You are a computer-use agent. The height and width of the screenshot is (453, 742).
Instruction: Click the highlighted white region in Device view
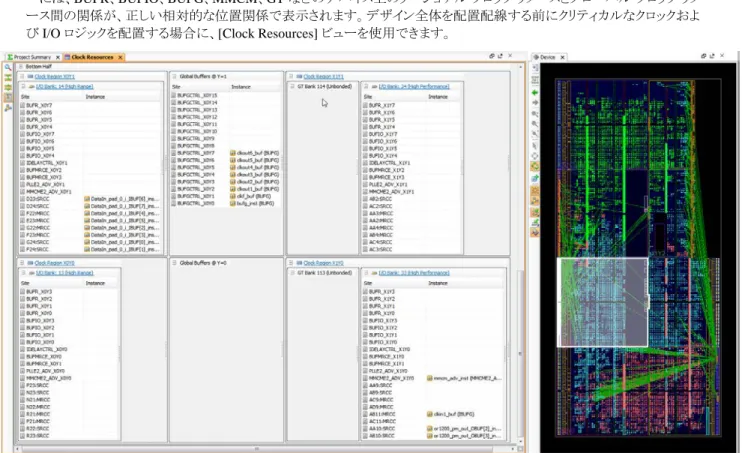point(603,302)
